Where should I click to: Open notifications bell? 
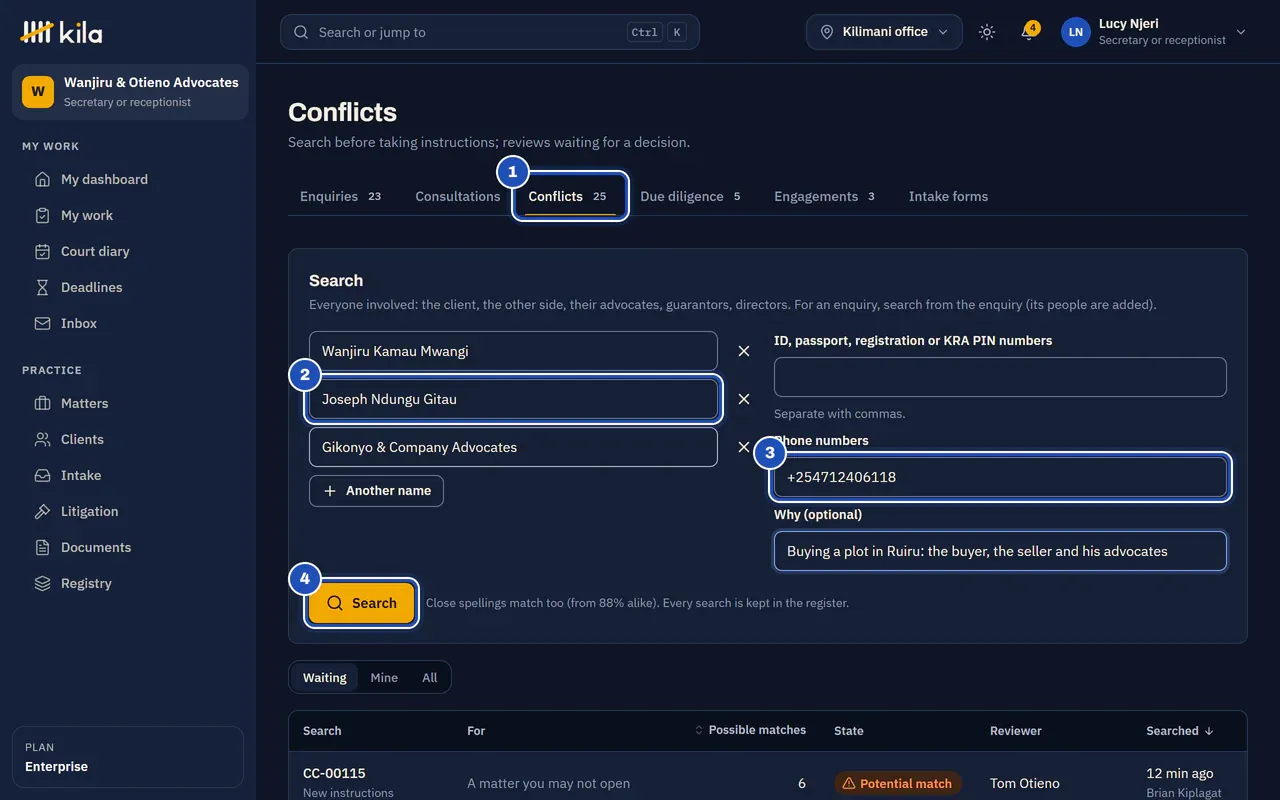pos(1028,32)
